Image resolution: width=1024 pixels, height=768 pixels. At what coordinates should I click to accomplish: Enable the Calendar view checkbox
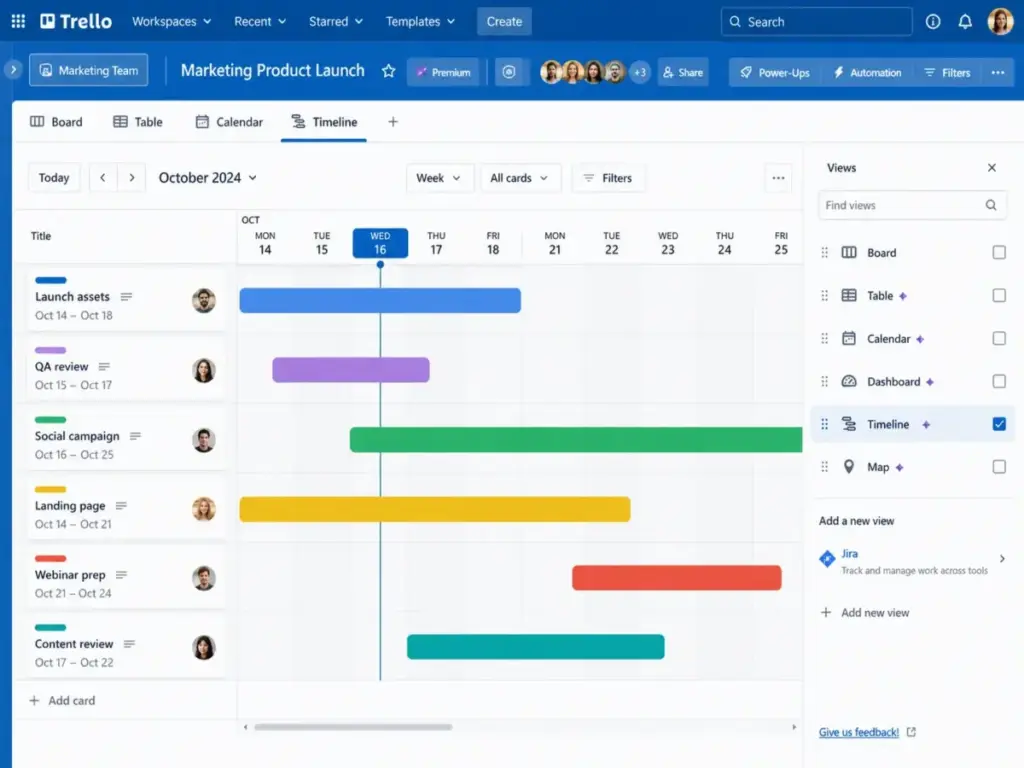coord(999,338)
